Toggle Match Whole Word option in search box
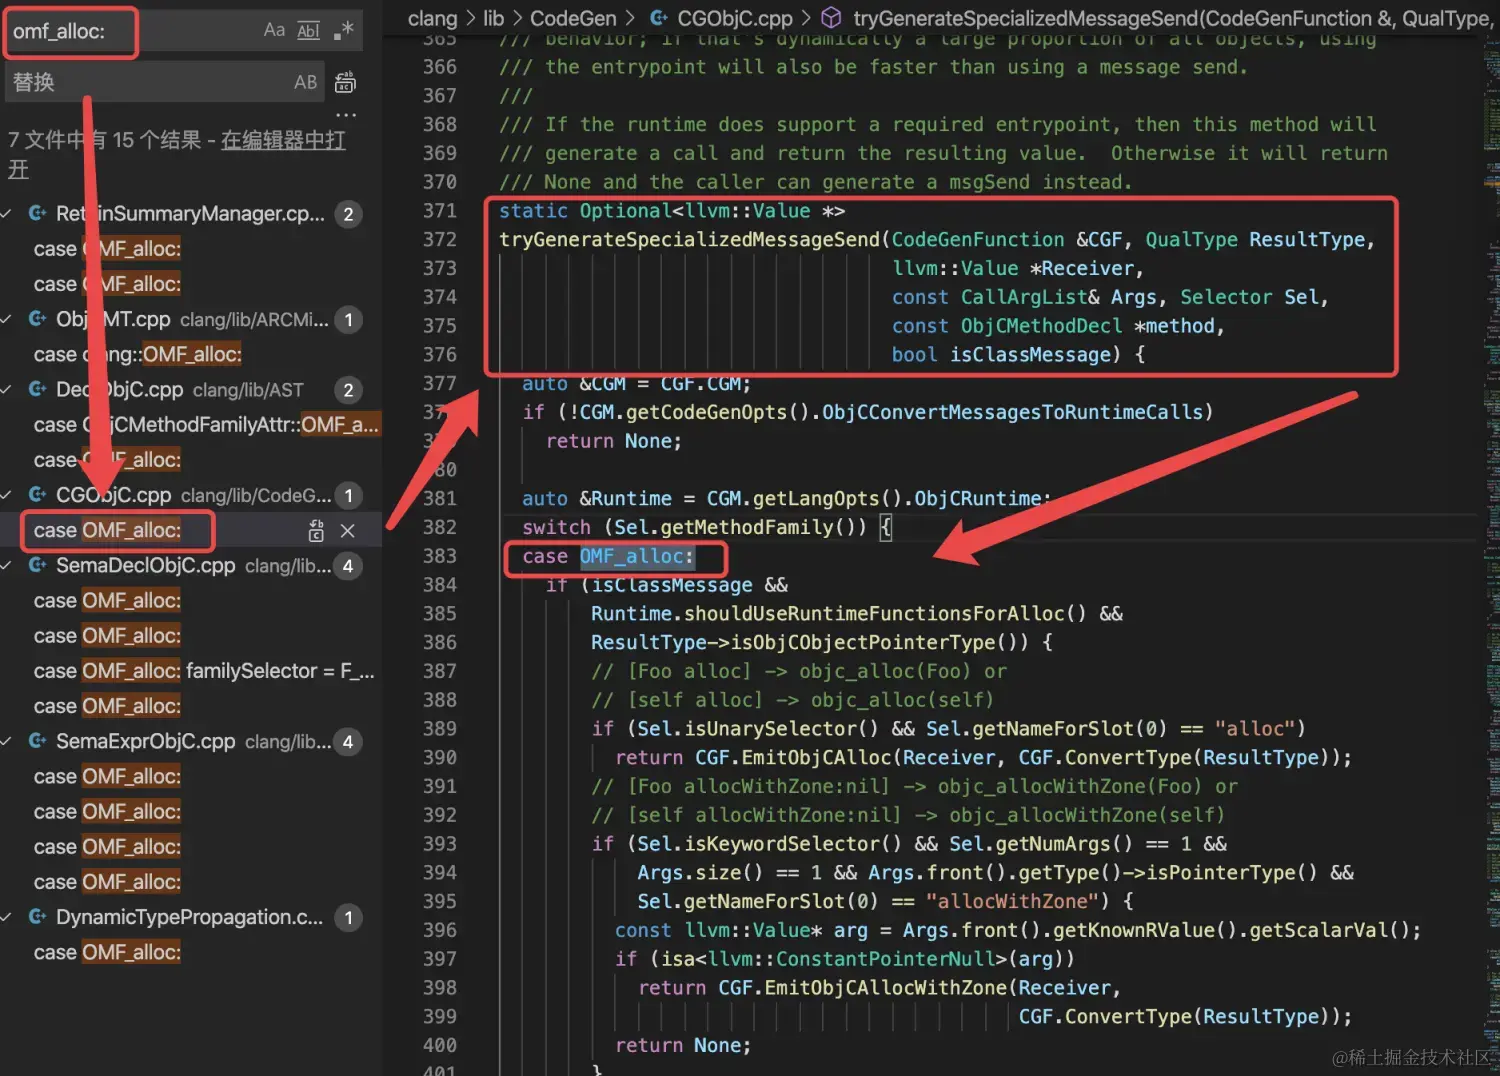Viewport: 1500px width, 1076px height. [309, 31]
